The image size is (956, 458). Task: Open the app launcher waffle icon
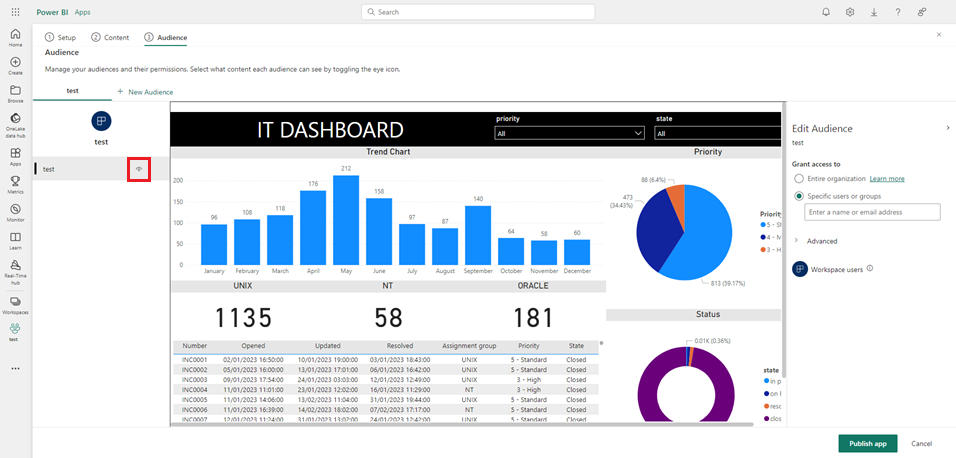pos(15,12)
